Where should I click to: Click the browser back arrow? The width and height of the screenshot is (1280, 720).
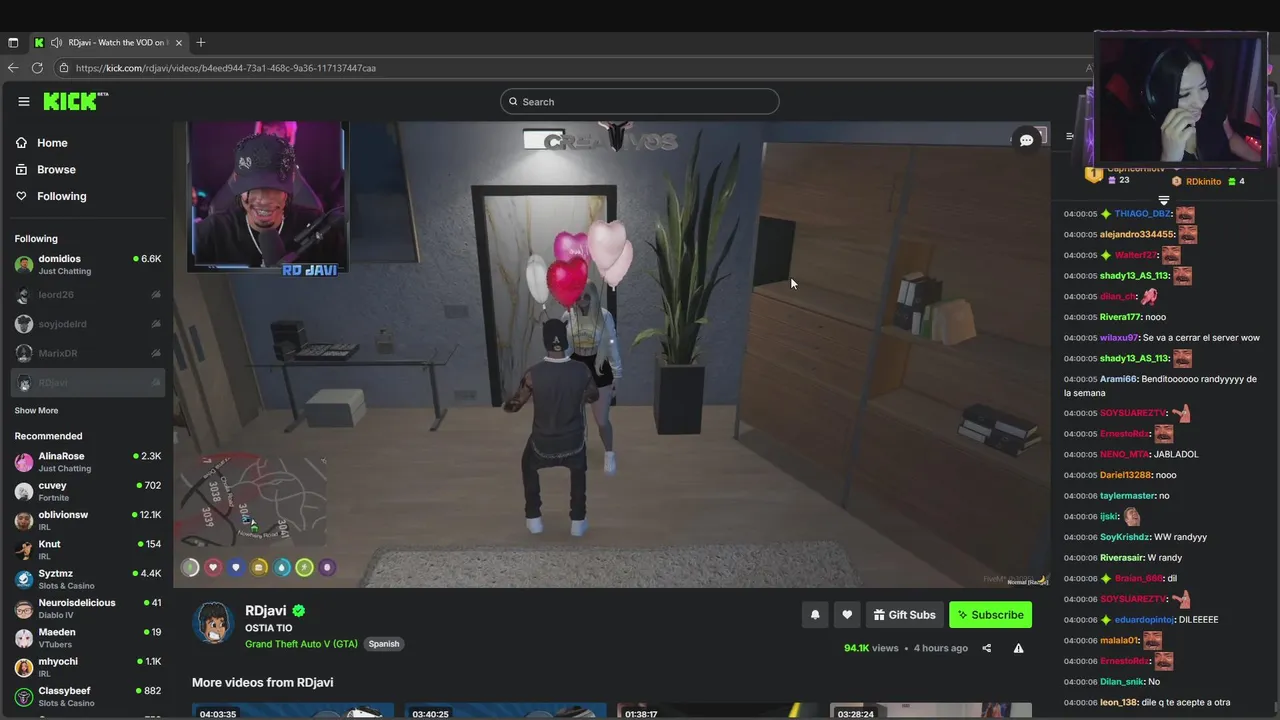point(13,68)
